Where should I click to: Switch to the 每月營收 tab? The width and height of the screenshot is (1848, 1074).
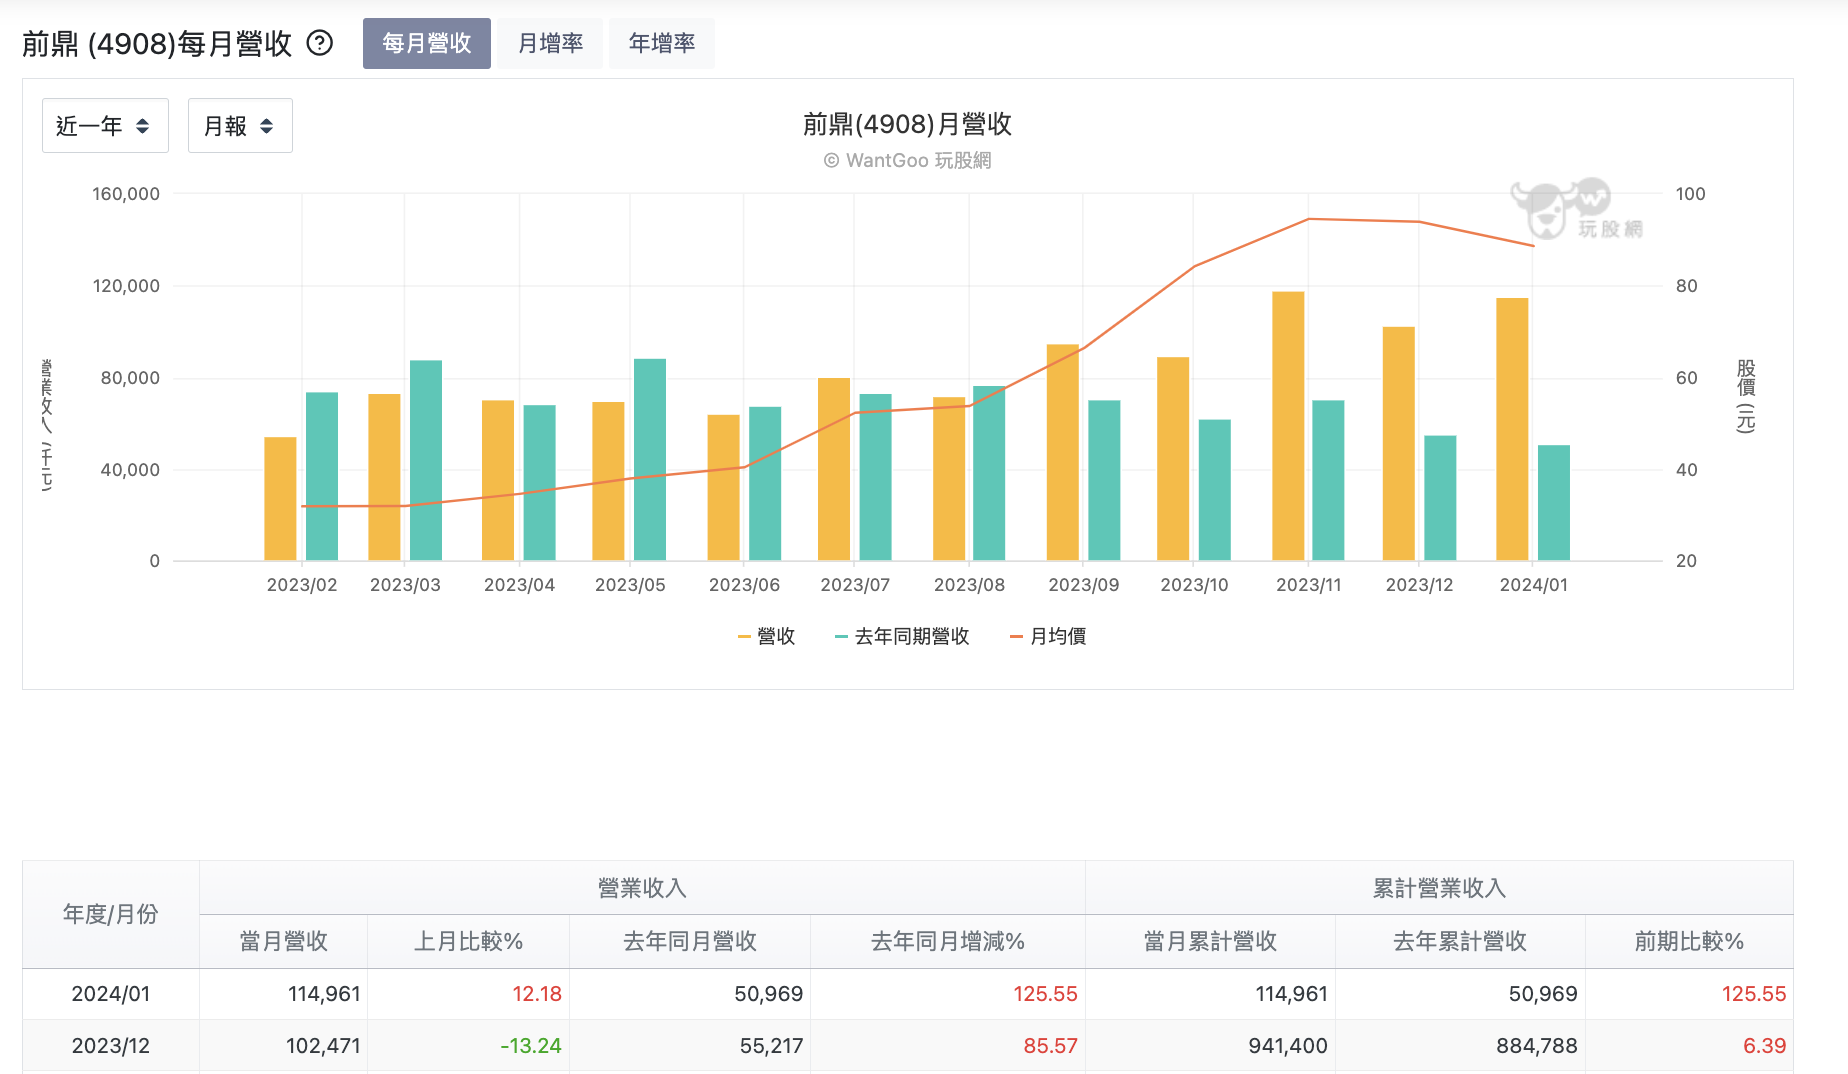[x=427, y=43]
